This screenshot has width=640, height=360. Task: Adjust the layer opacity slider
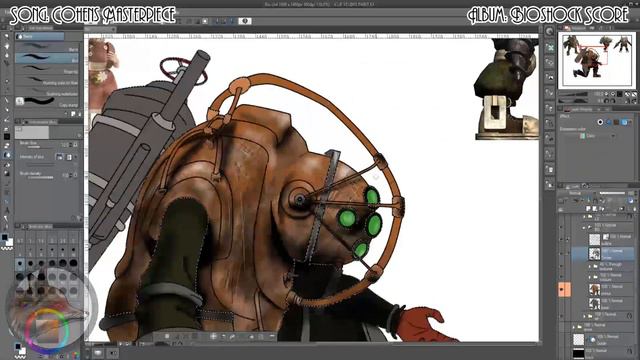(612, 193)
